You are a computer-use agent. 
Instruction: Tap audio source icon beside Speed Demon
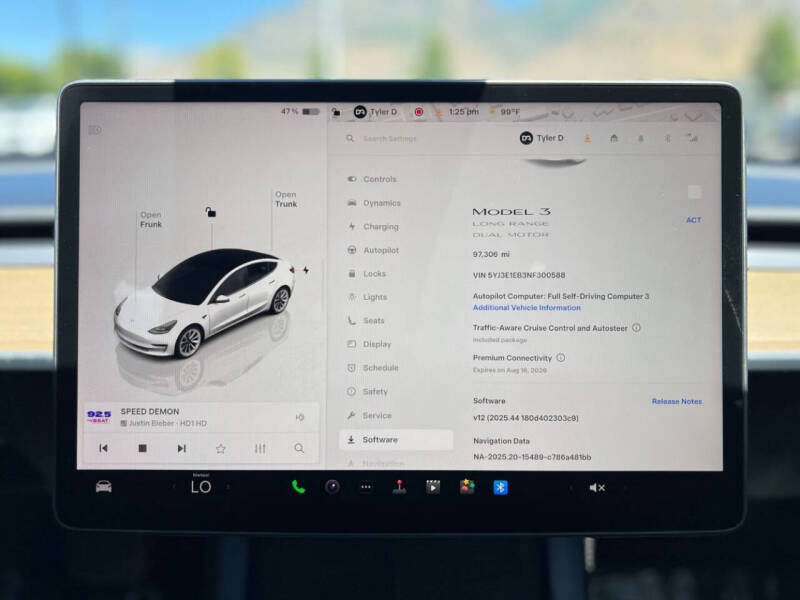[x=300, y=417]
